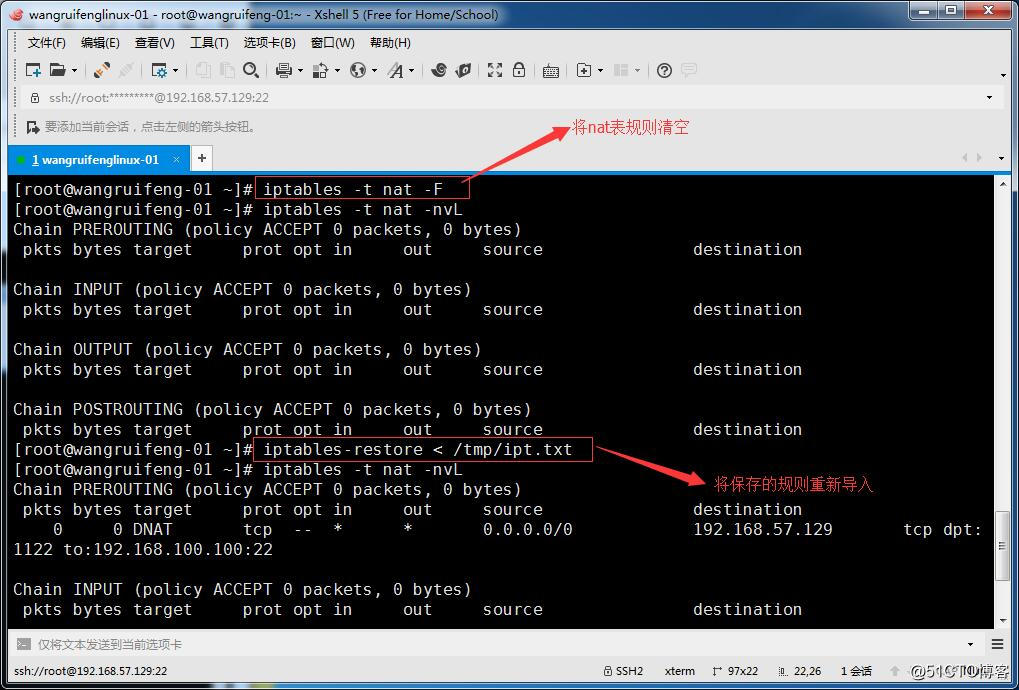The height and width of the screenshot is (690, 1019).
Task: Launch Xagent icon in toolbar
Action: tap(463, 70)
